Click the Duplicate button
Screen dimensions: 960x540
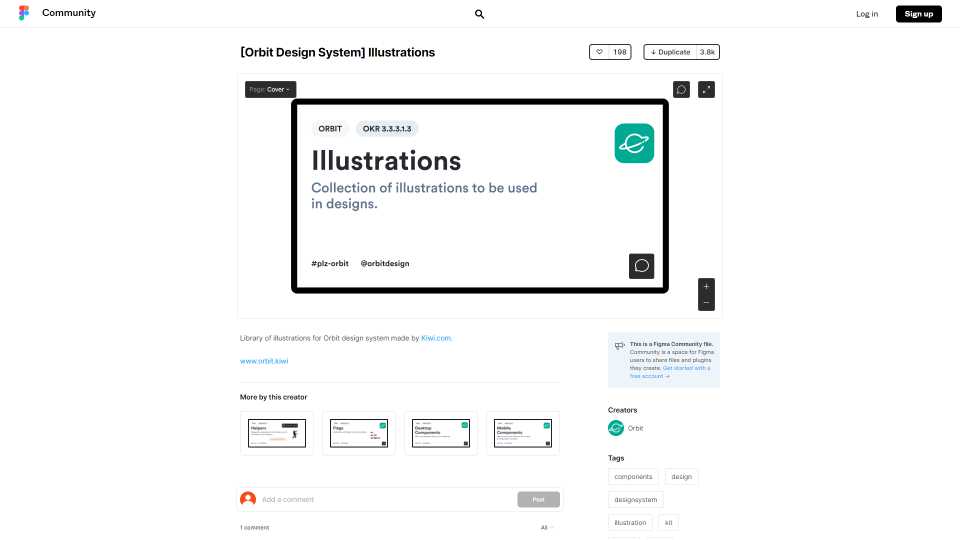click(670, 52)
